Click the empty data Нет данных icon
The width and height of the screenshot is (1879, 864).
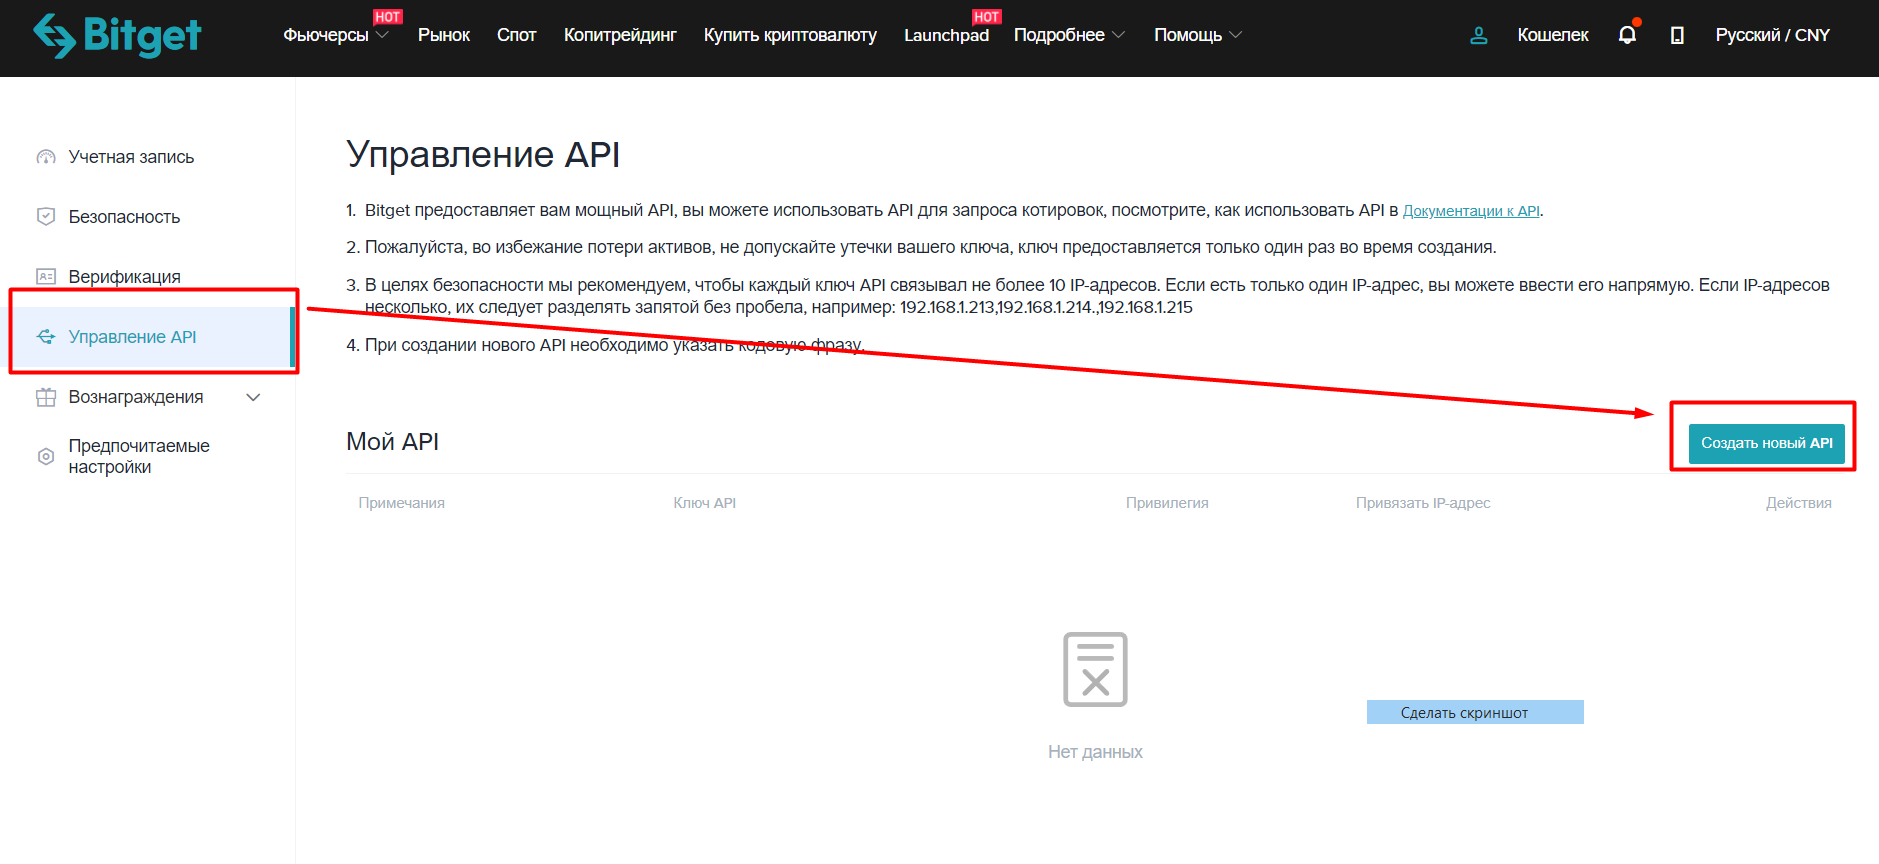tap(1095, 669)
